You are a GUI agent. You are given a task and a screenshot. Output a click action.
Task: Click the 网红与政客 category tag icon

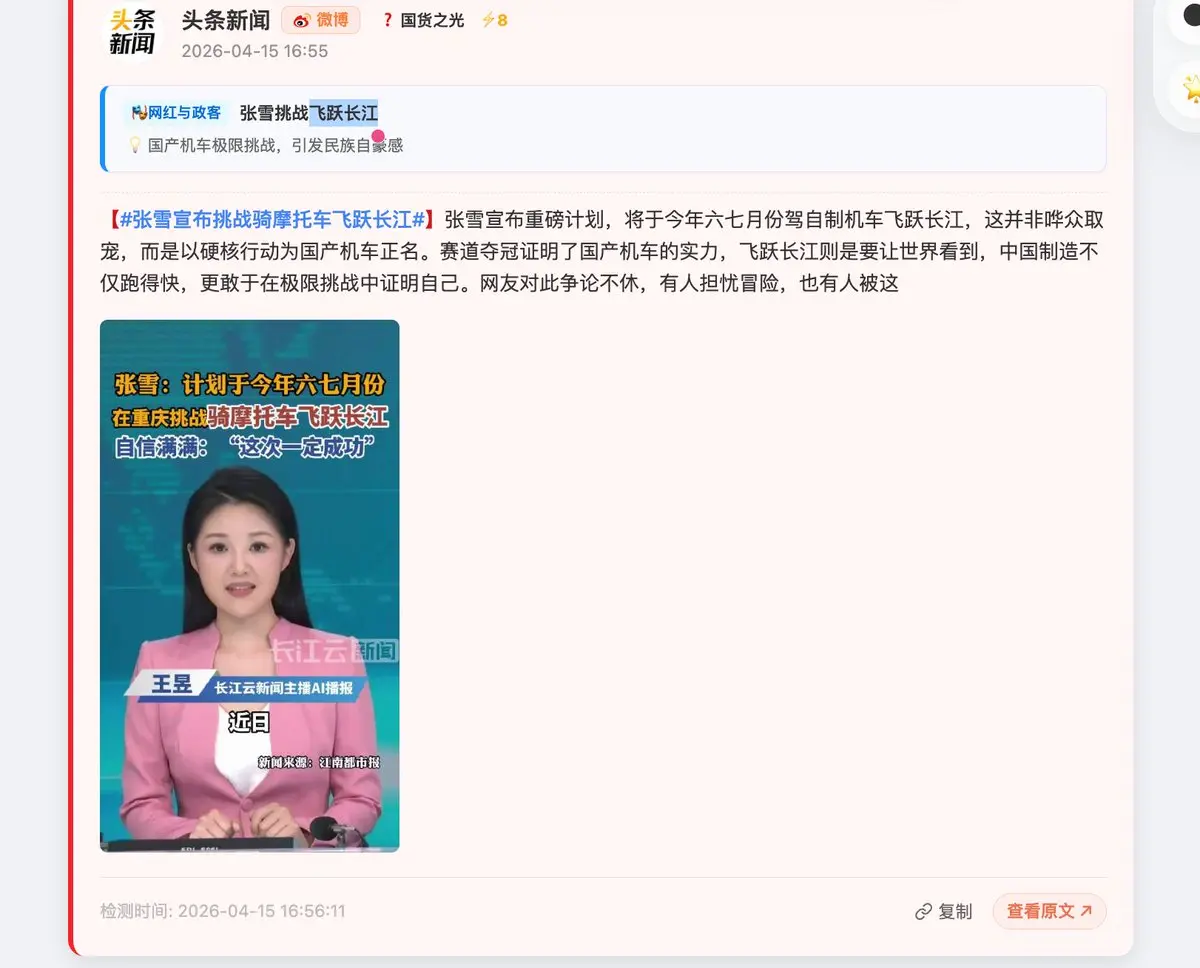click(x=139, y=113)
